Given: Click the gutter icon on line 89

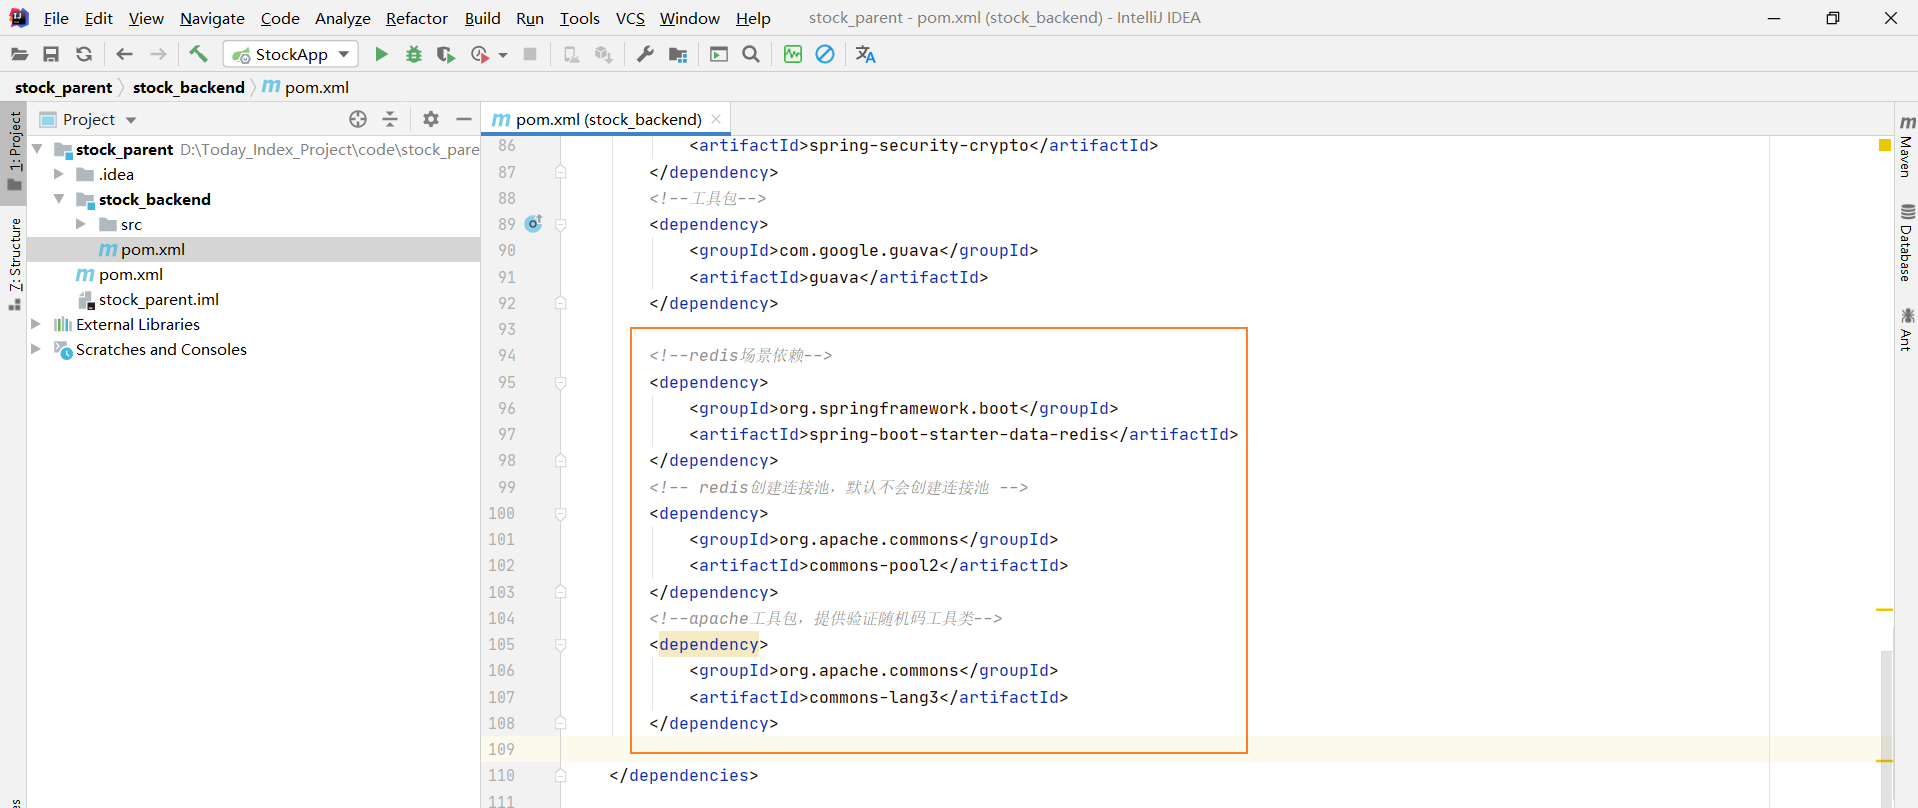Looking at the screenshot, I should point(533,224).
